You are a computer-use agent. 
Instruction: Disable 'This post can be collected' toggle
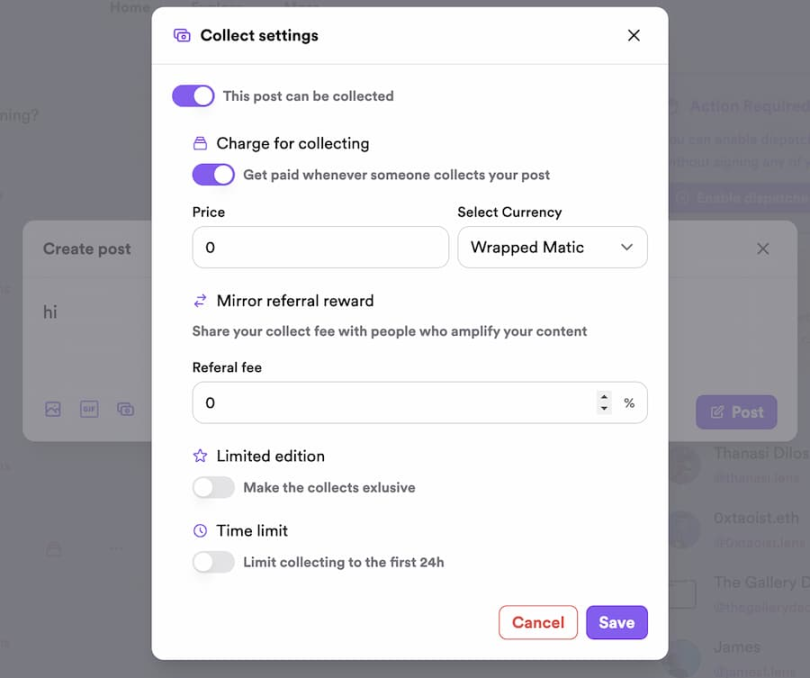[193, 96]
